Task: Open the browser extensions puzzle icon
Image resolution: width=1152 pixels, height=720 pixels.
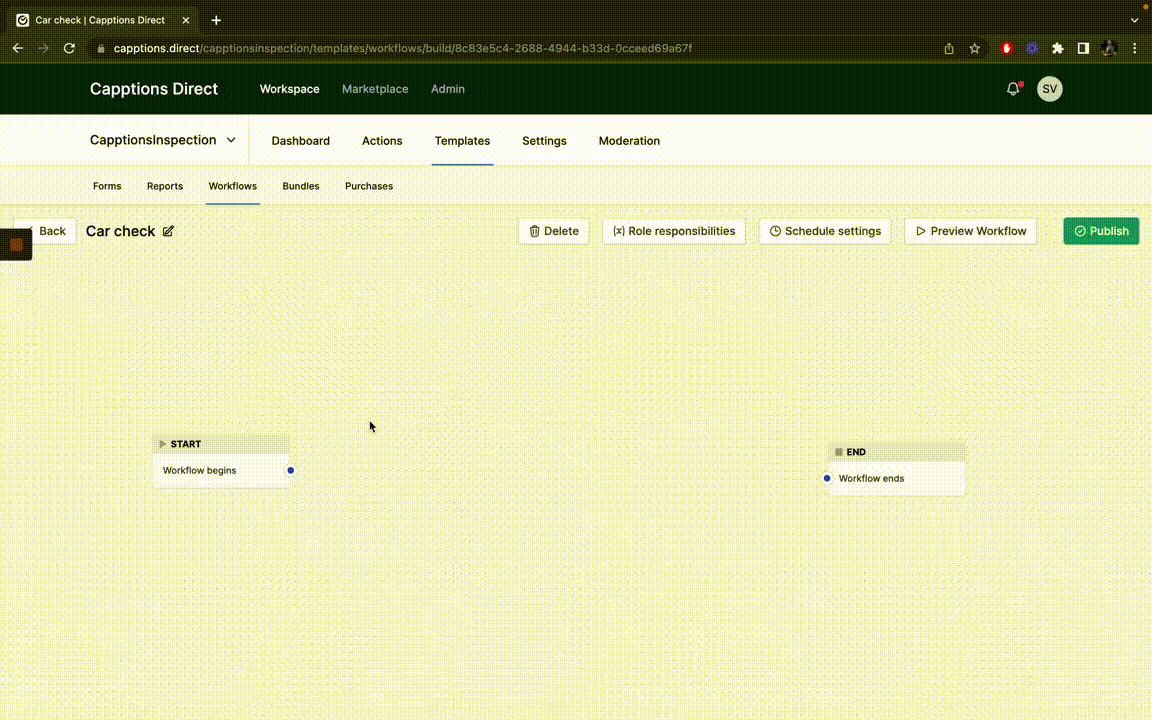Action: tap(1058, 48)
